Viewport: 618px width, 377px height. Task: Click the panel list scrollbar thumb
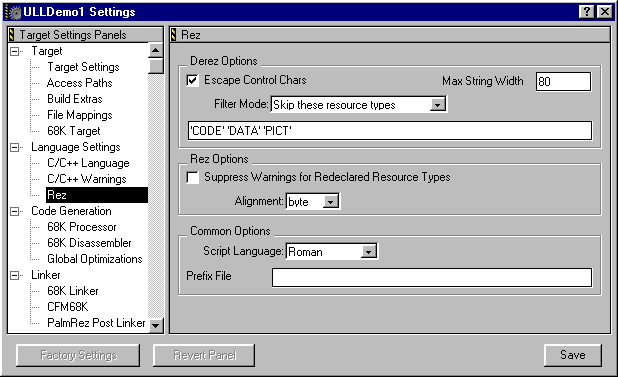coord(156,66)
